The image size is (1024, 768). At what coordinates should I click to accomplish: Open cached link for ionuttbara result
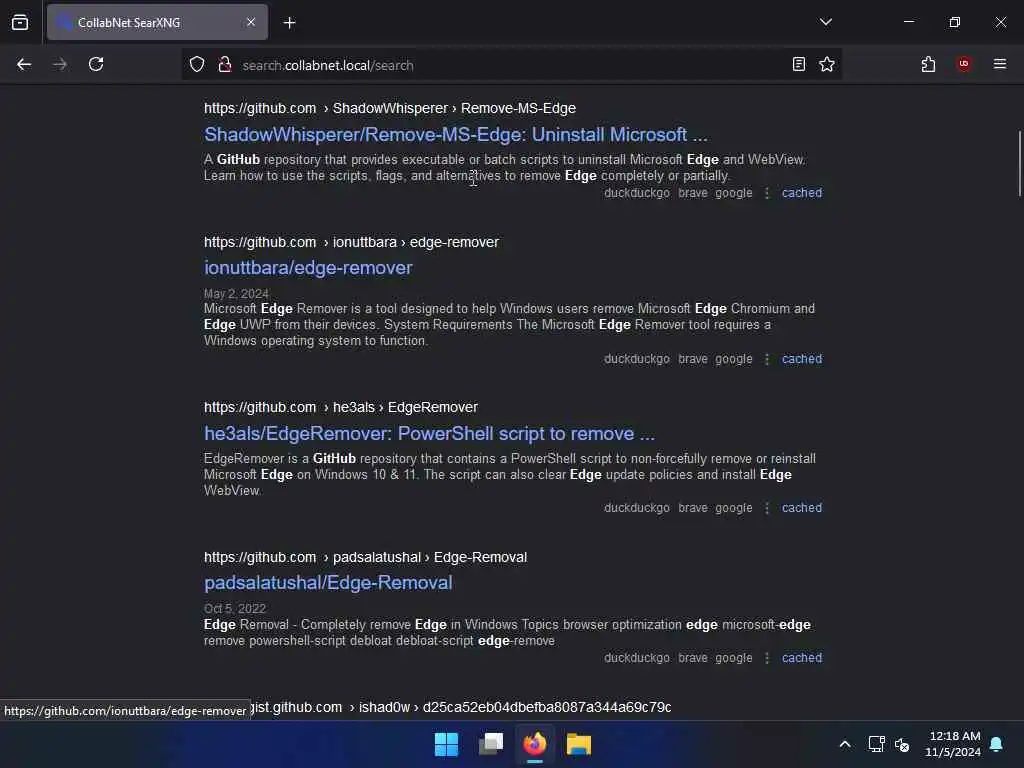coord(802,359)
